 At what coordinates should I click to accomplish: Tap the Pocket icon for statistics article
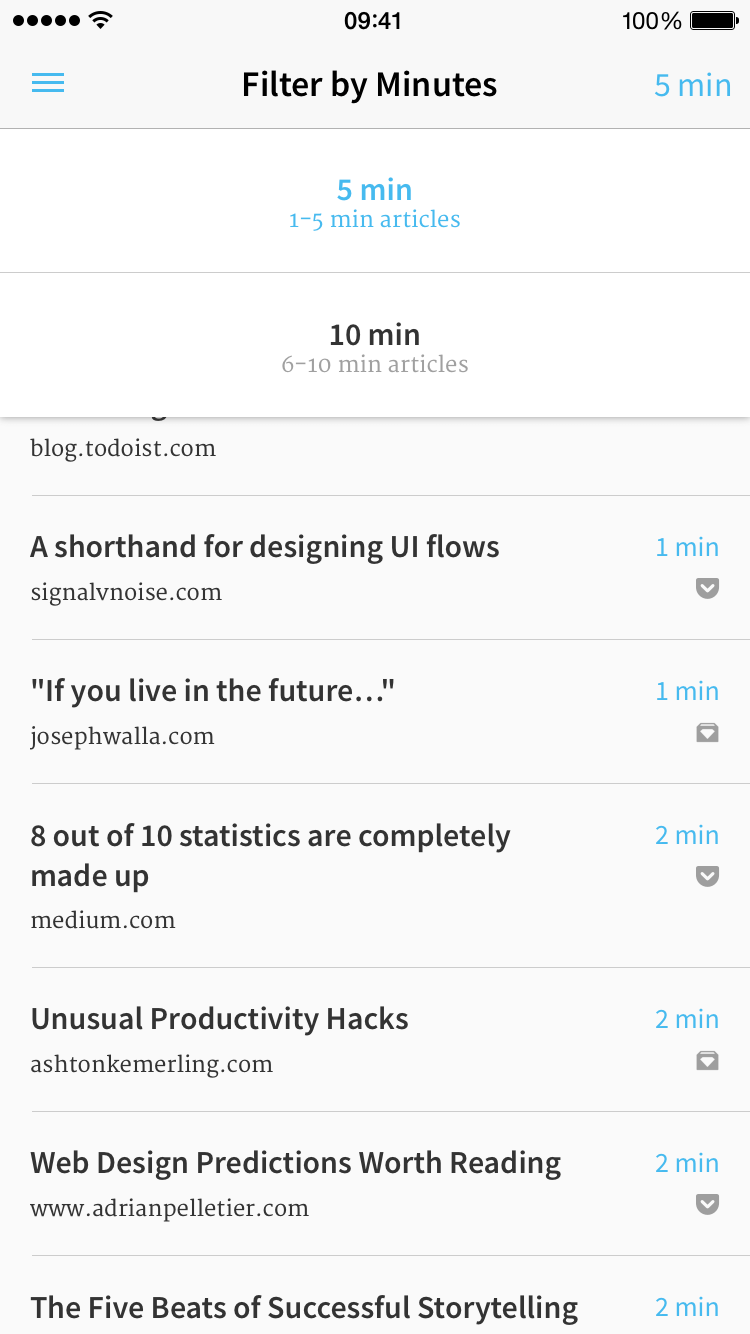click(x=708, y=876)
